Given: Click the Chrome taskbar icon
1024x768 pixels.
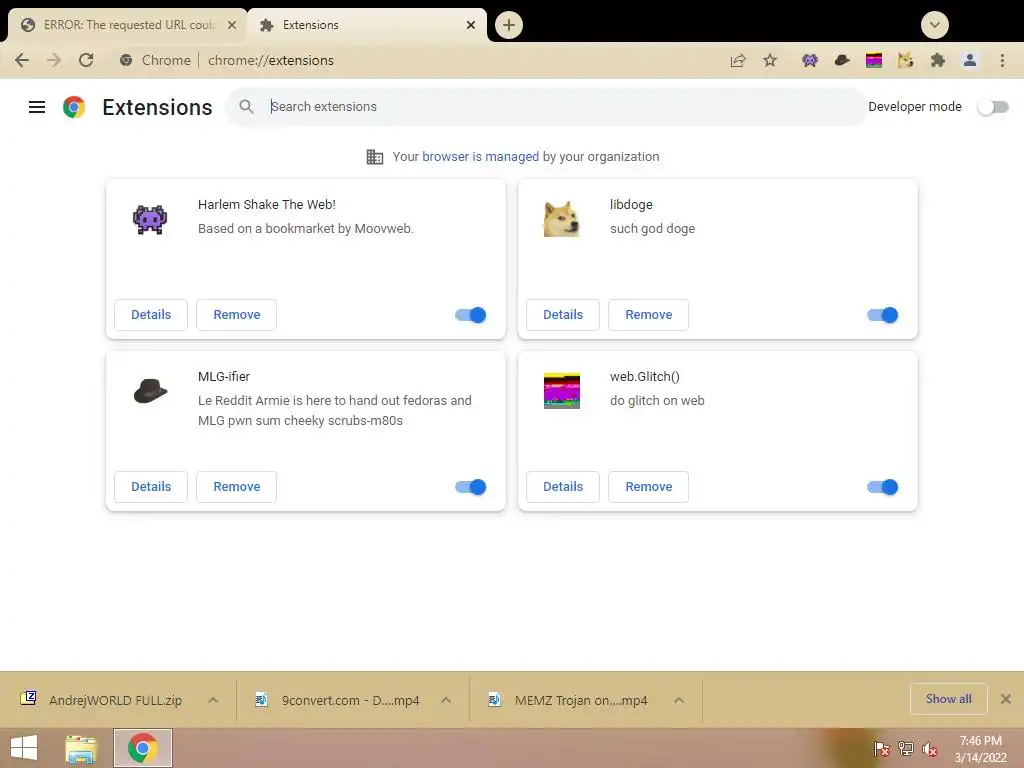Looking at the screenshot, I should coord(143,748).
